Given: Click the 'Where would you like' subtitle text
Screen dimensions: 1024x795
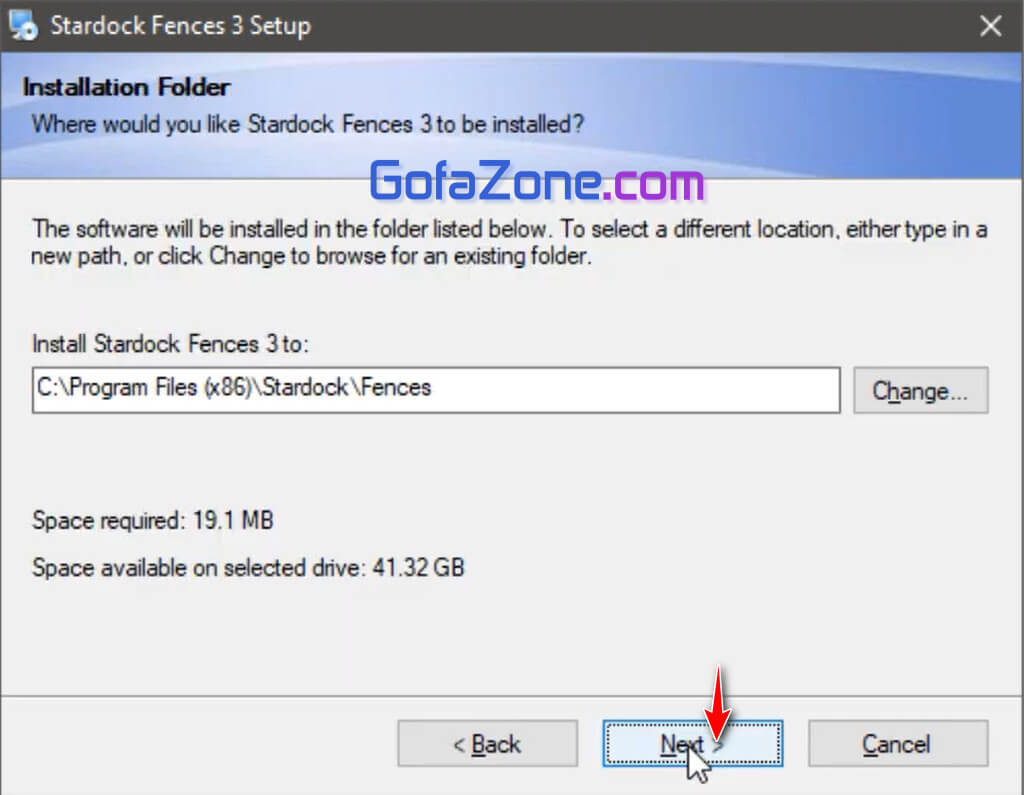Looking at the screenshot, I should click(x=308, y=125).
